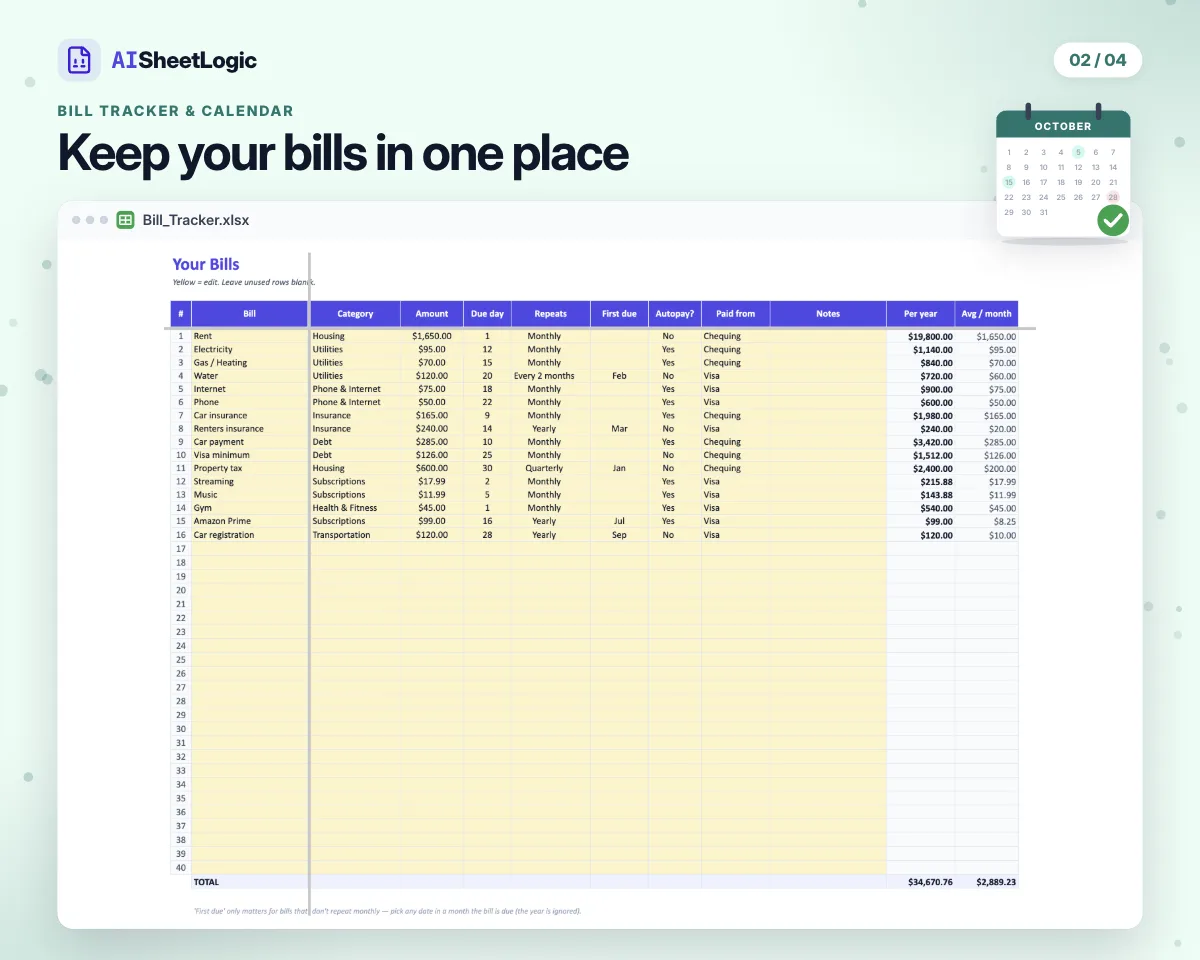
Task: Select the Gym bill cell
Action: [249, 508]
